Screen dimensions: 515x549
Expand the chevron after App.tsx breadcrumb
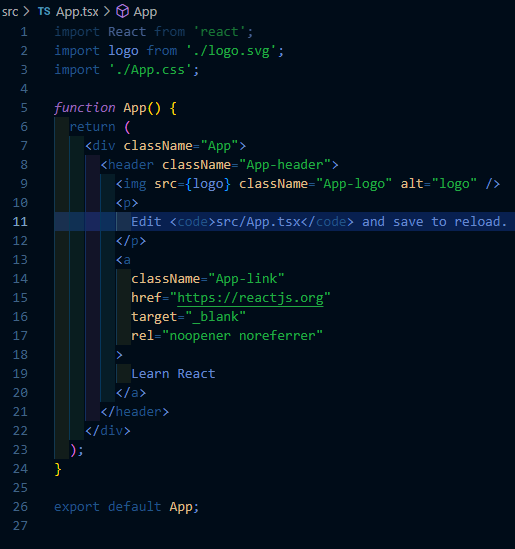(x=107, y=12)
